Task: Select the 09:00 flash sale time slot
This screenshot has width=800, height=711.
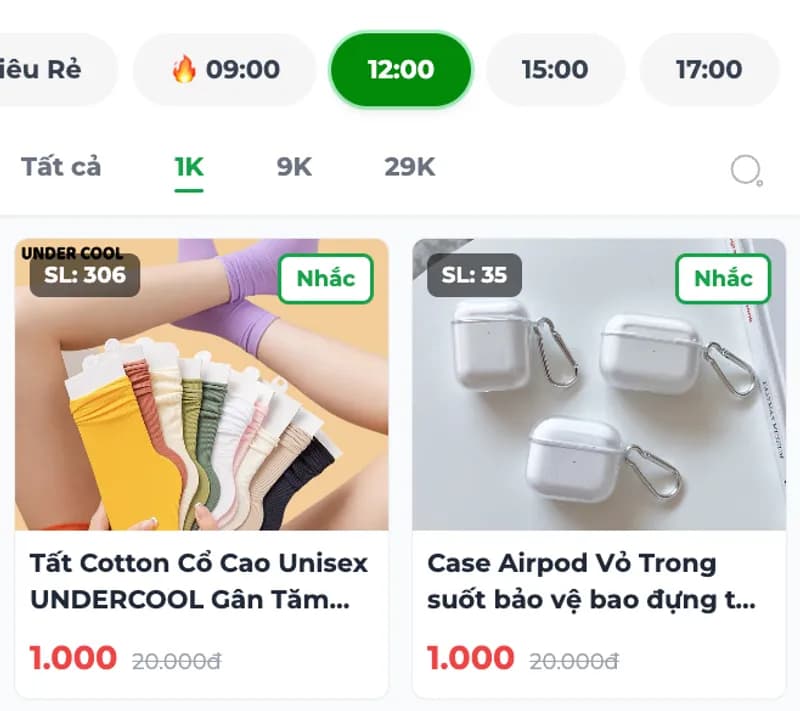Action: (x=222, y=70)
